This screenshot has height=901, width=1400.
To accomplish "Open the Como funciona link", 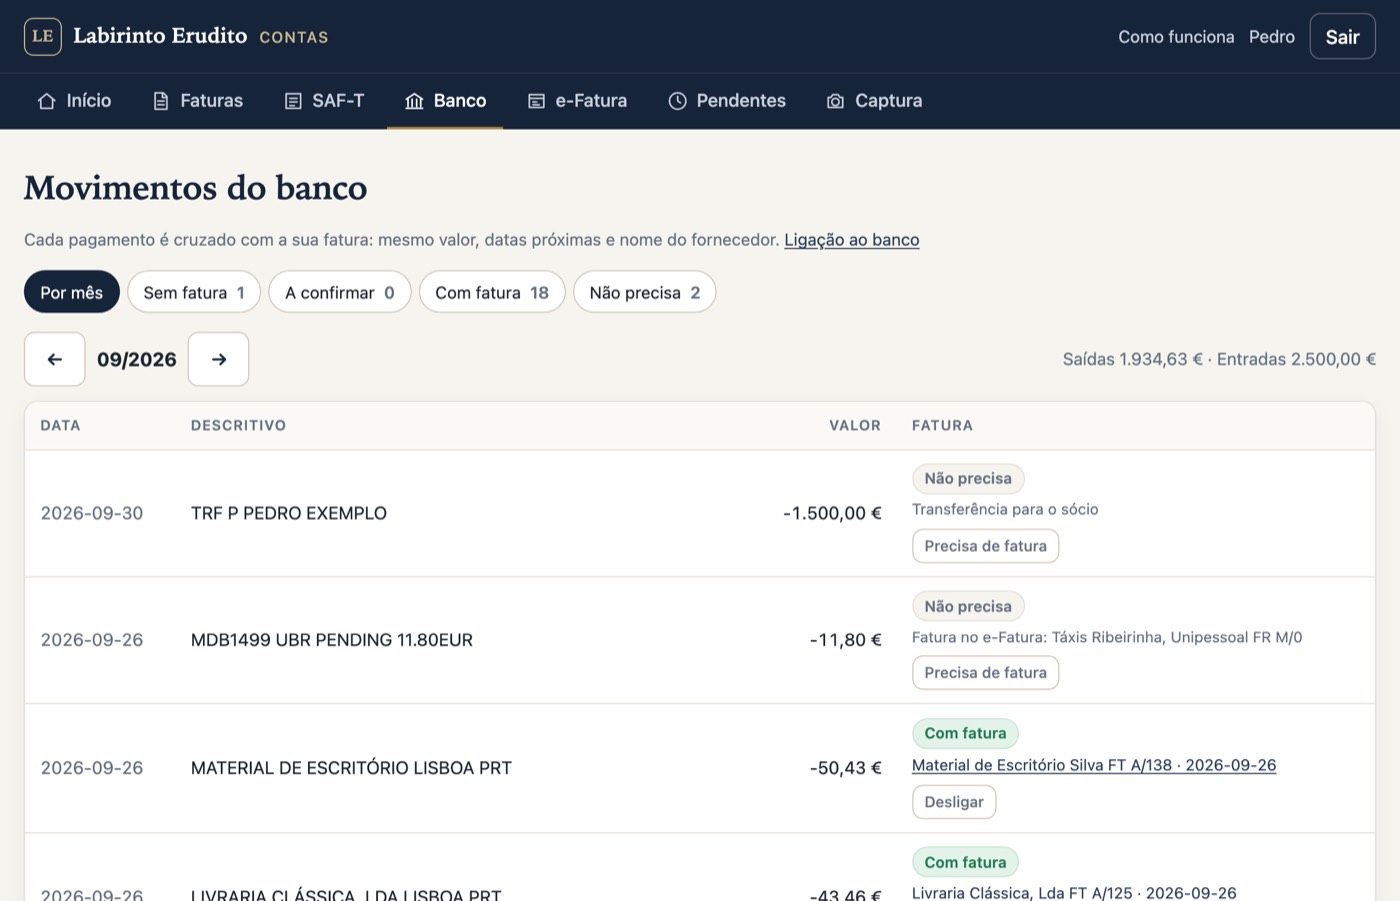I will point(1176,37).
